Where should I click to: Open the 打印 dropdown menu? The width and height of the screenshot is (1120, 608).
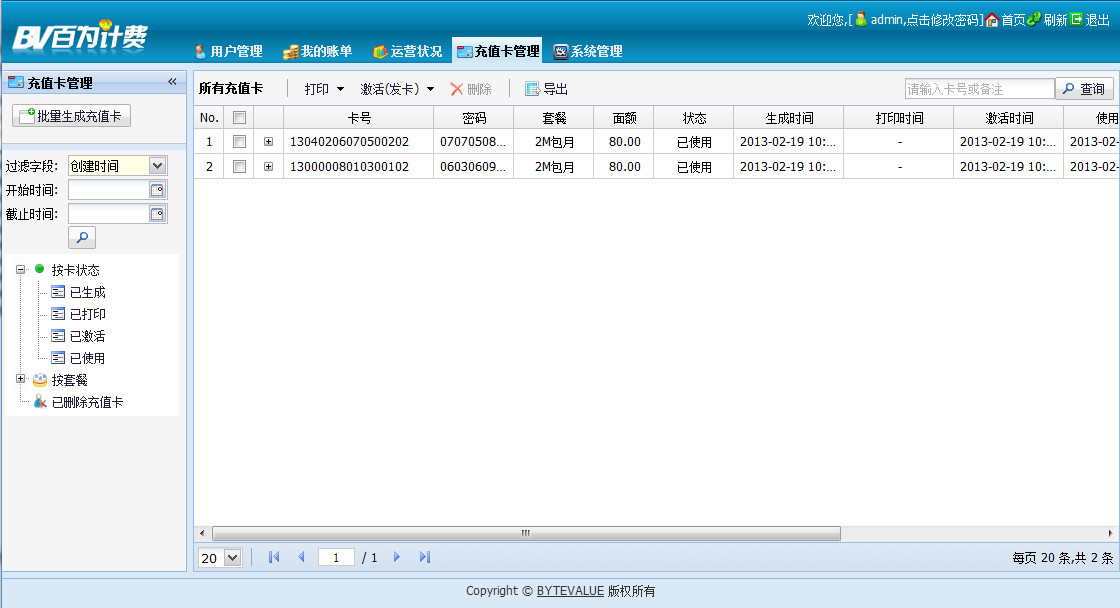325,89
